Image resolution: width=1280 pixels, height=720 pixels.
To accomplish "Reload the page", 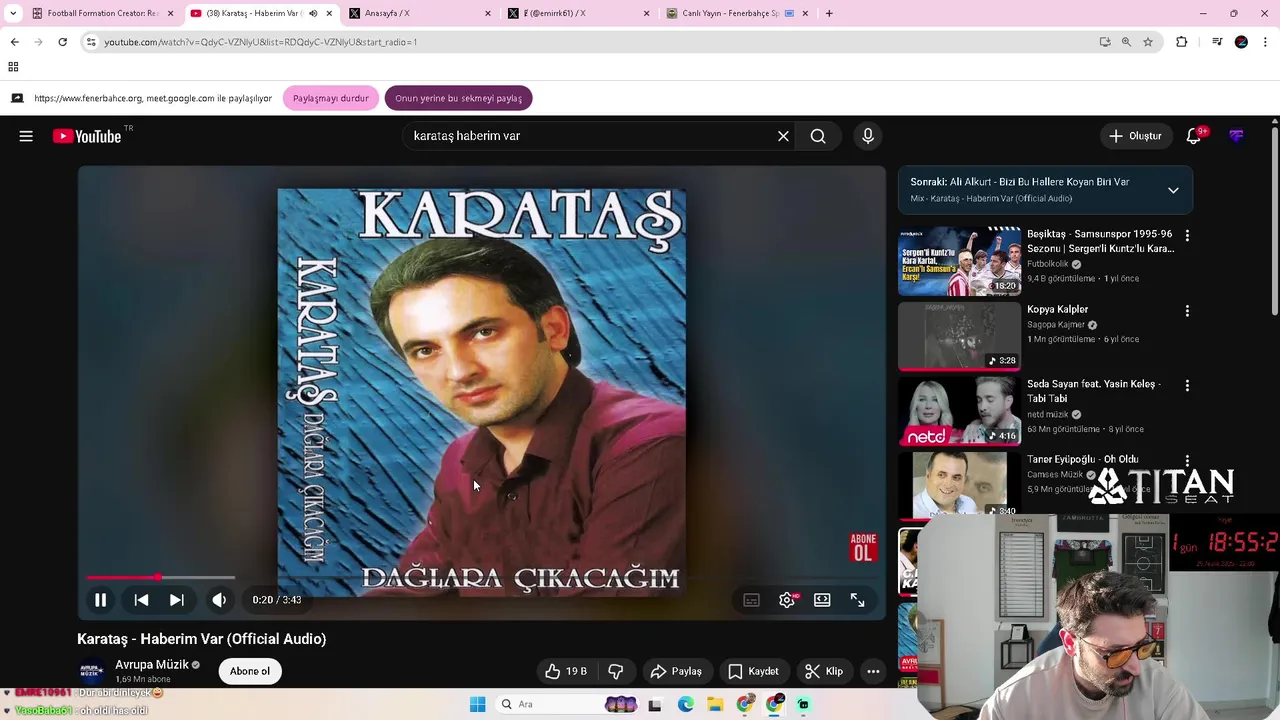I will [x=62, y=42].
